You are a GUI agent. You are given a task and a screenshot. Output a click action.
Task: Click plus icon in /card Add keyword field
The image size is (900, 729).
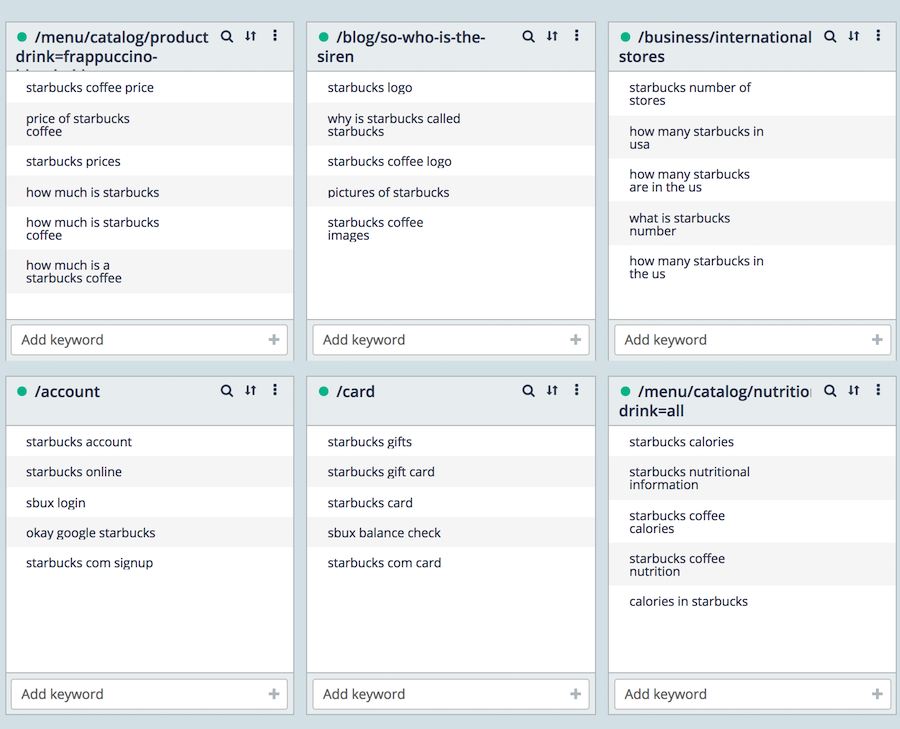pyautogui.click(x=575, y=694)
